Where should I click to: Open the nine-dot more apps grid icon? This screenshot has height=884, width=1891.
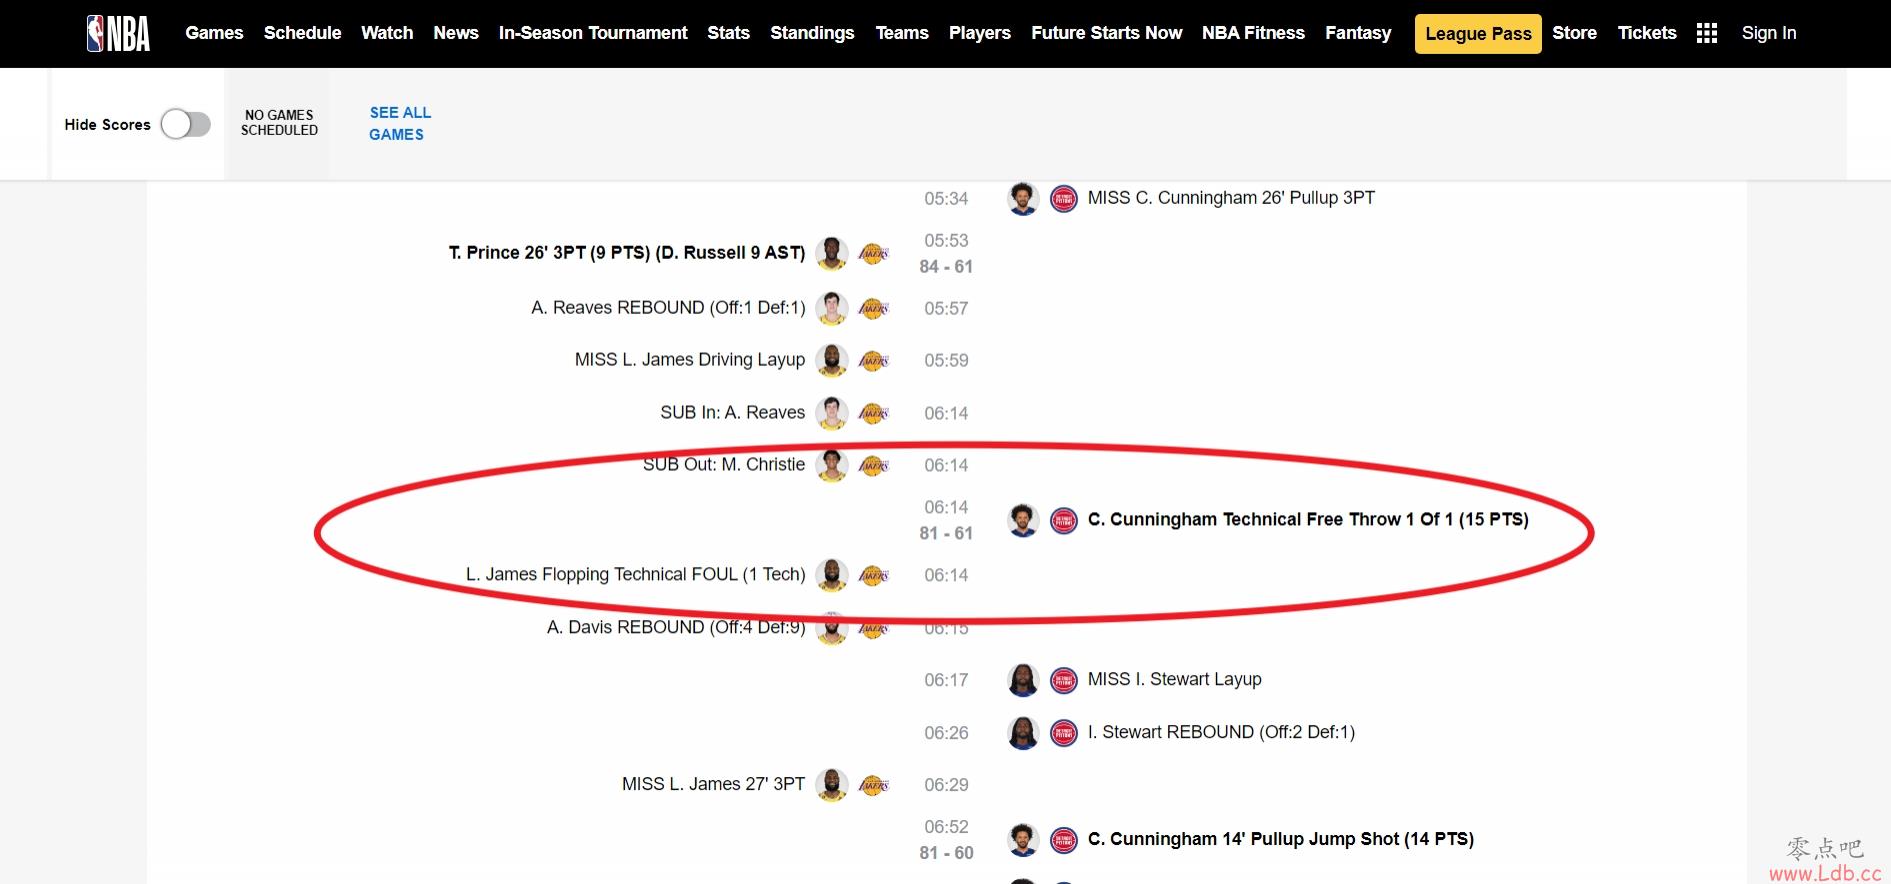tap(1707, 33)
